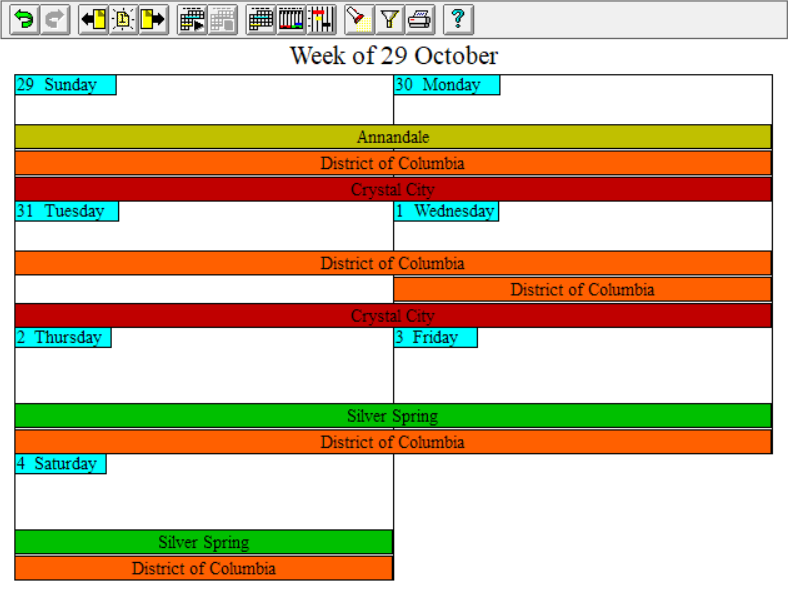Click the Wednesday-only District of Columbia bar
788x594 pixels.
coord(582,289)
